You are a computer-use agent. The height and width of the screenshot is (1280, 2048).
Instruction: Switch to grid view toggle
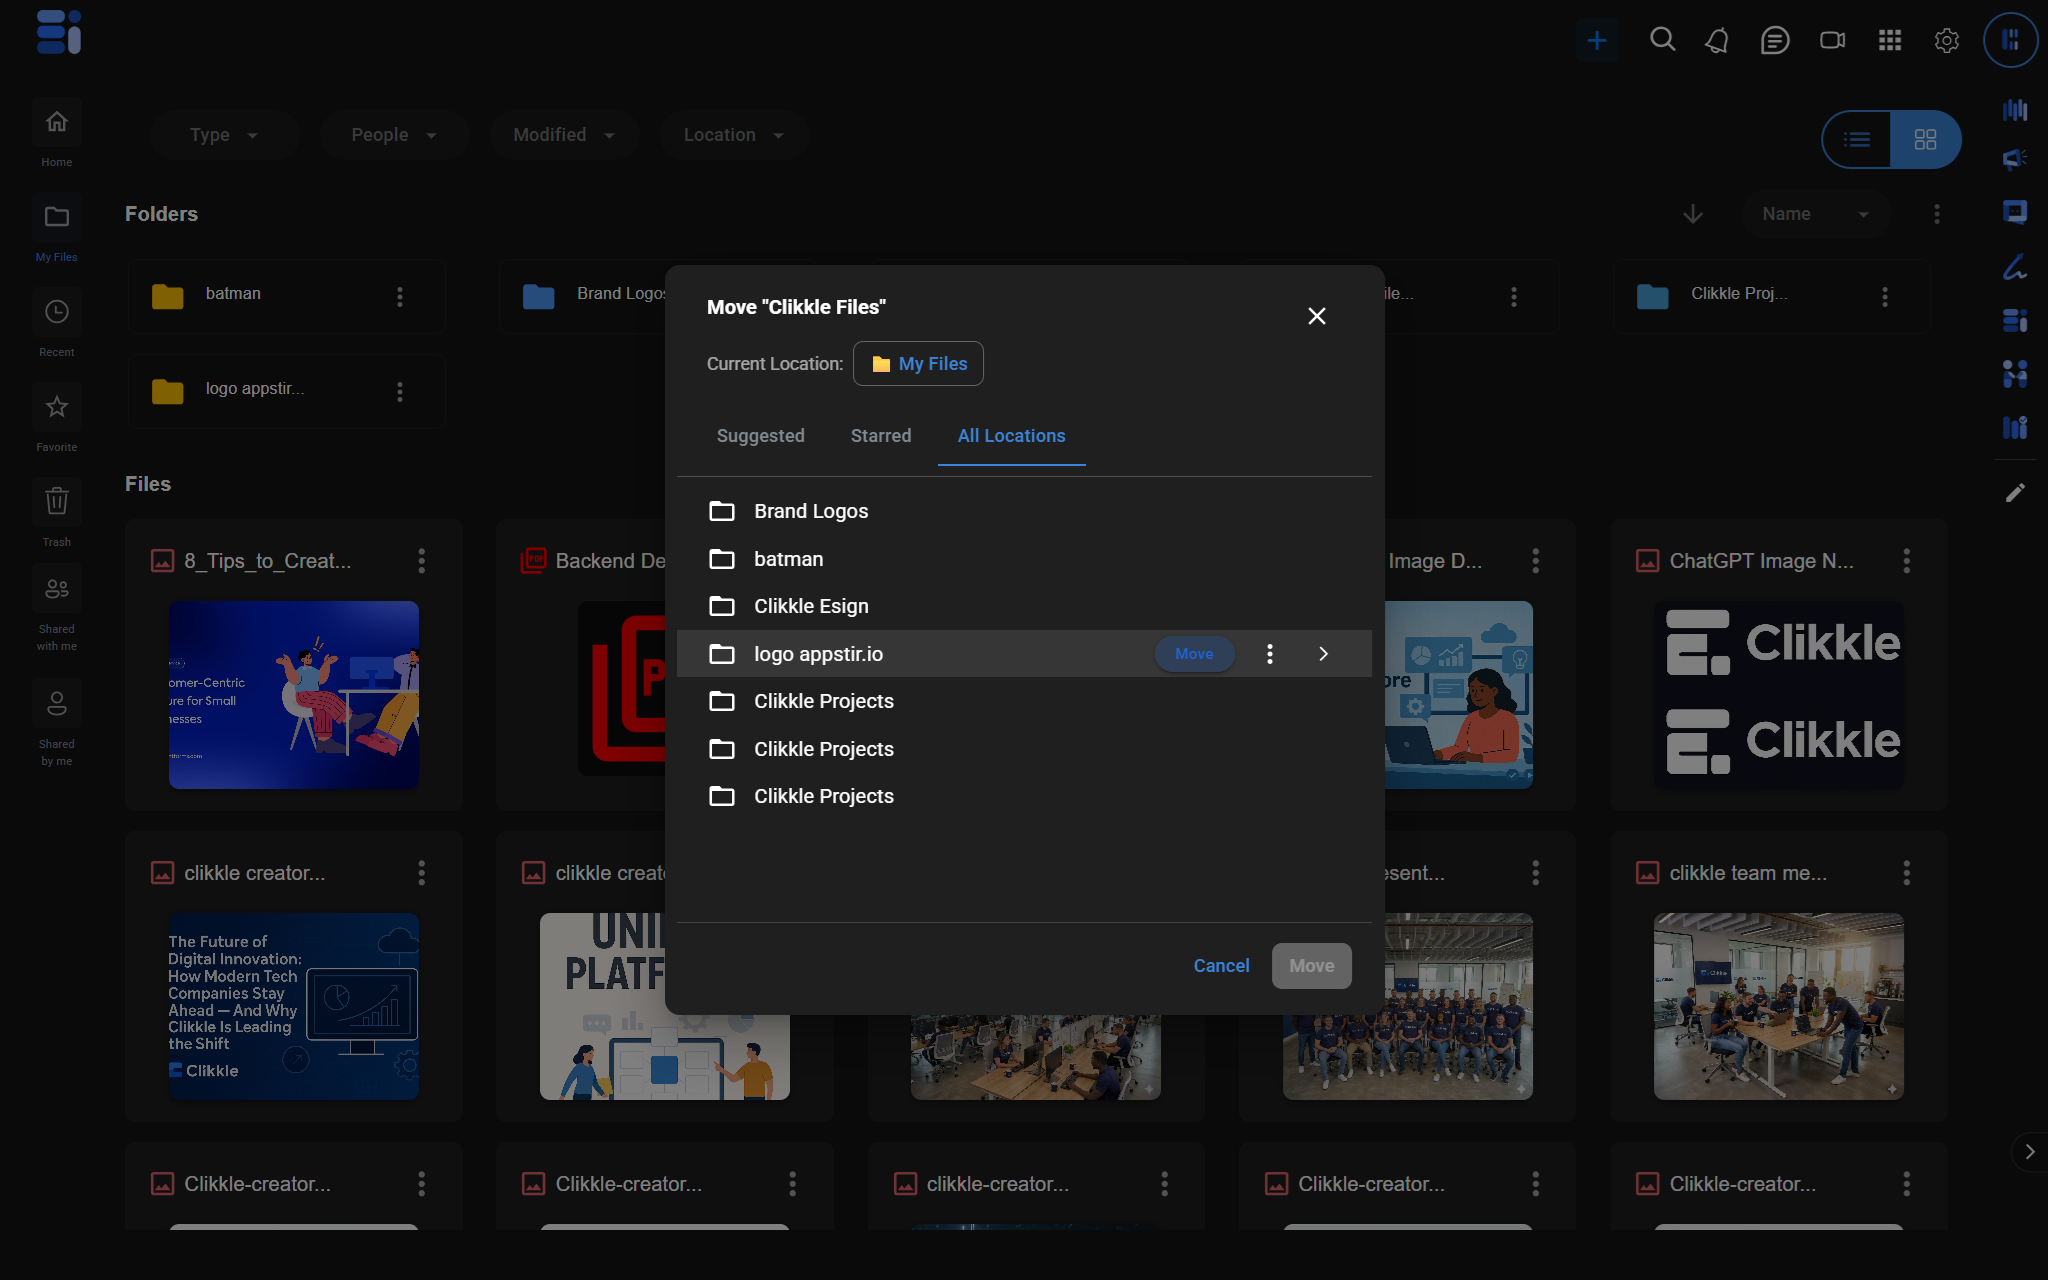1925,140
